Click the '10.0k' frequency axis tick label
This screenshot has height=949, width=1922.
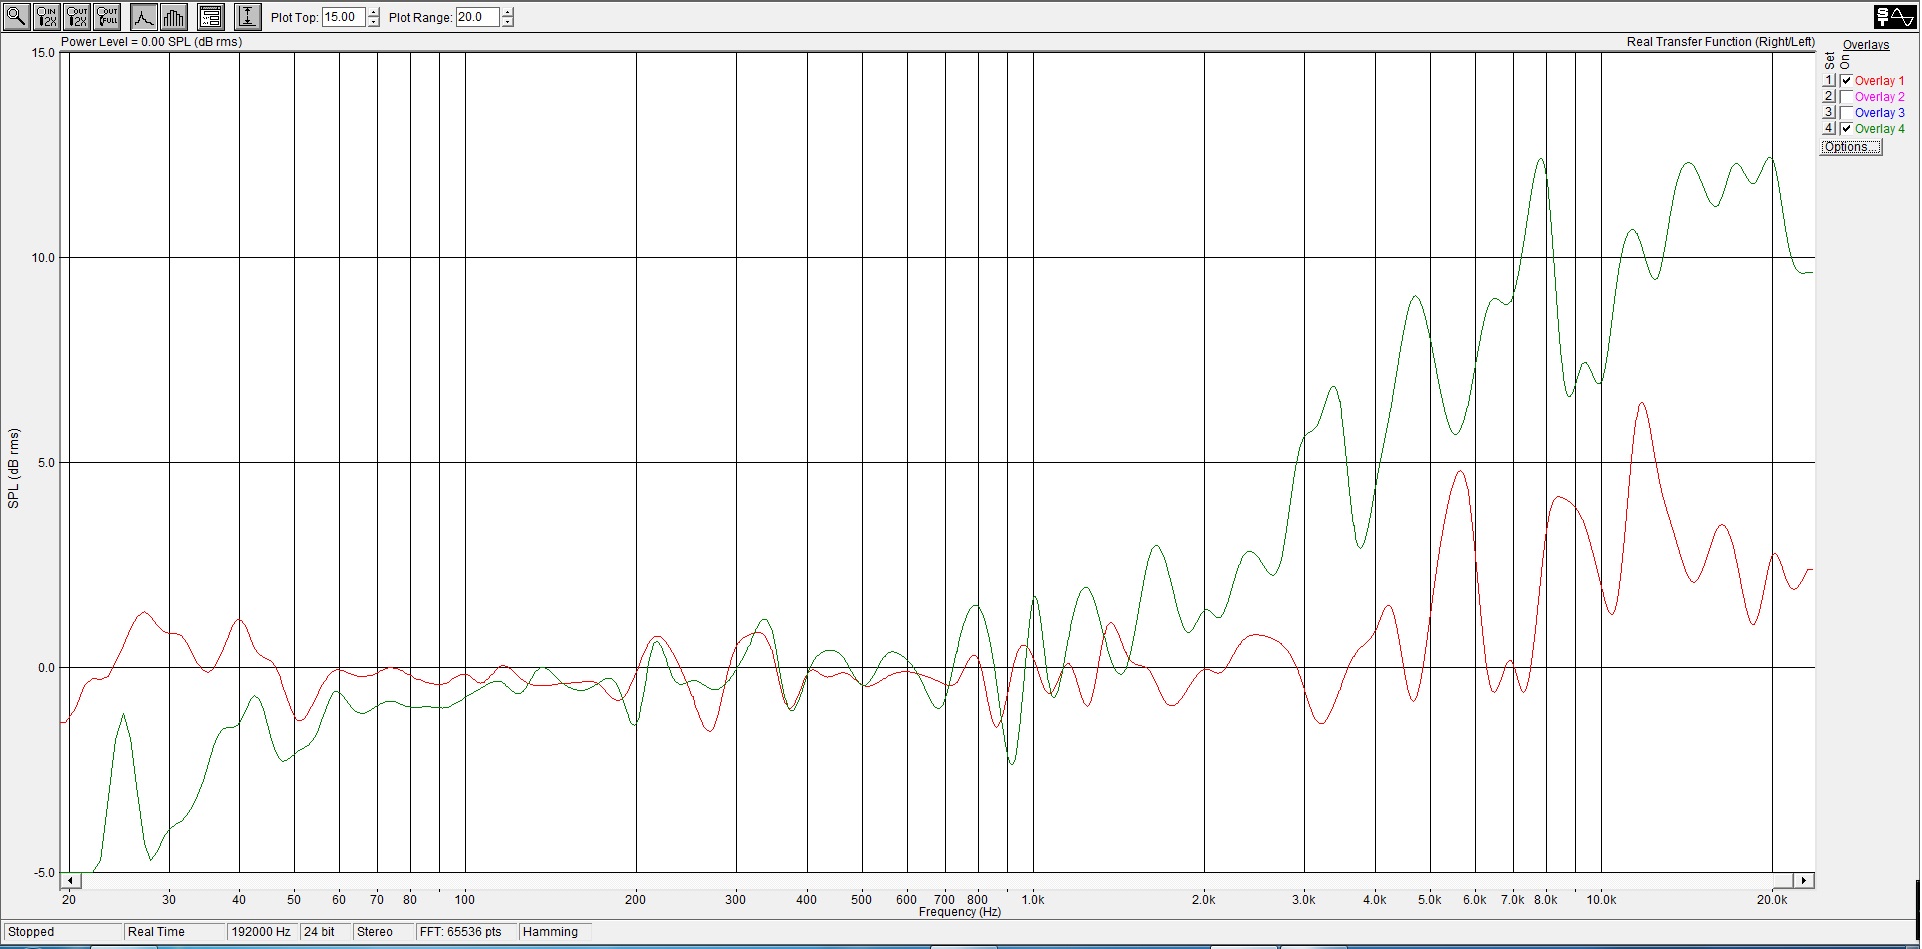[x=1601, y=900]
